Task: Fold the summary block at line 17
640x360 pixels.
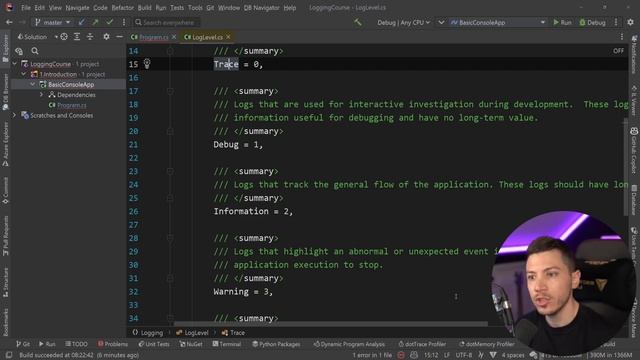Action: [170, 91]
